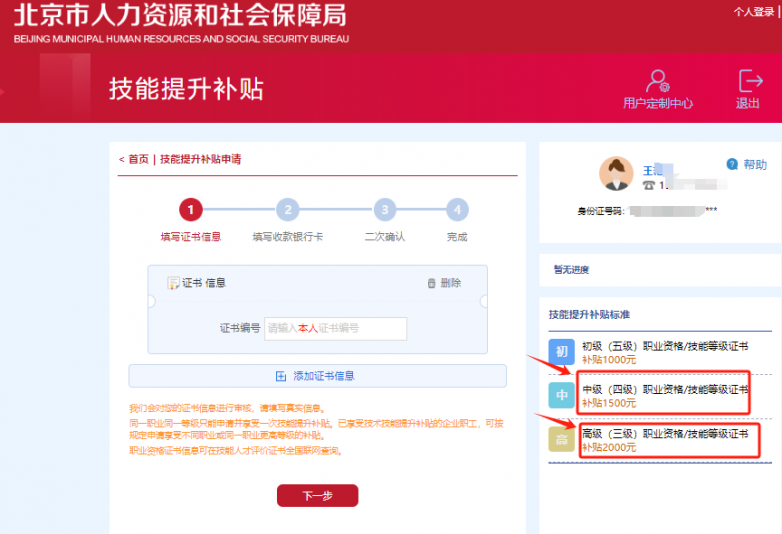Click the 退出 logout icon
The width and height of the screenshot is (782, 534).
point(749,81)
